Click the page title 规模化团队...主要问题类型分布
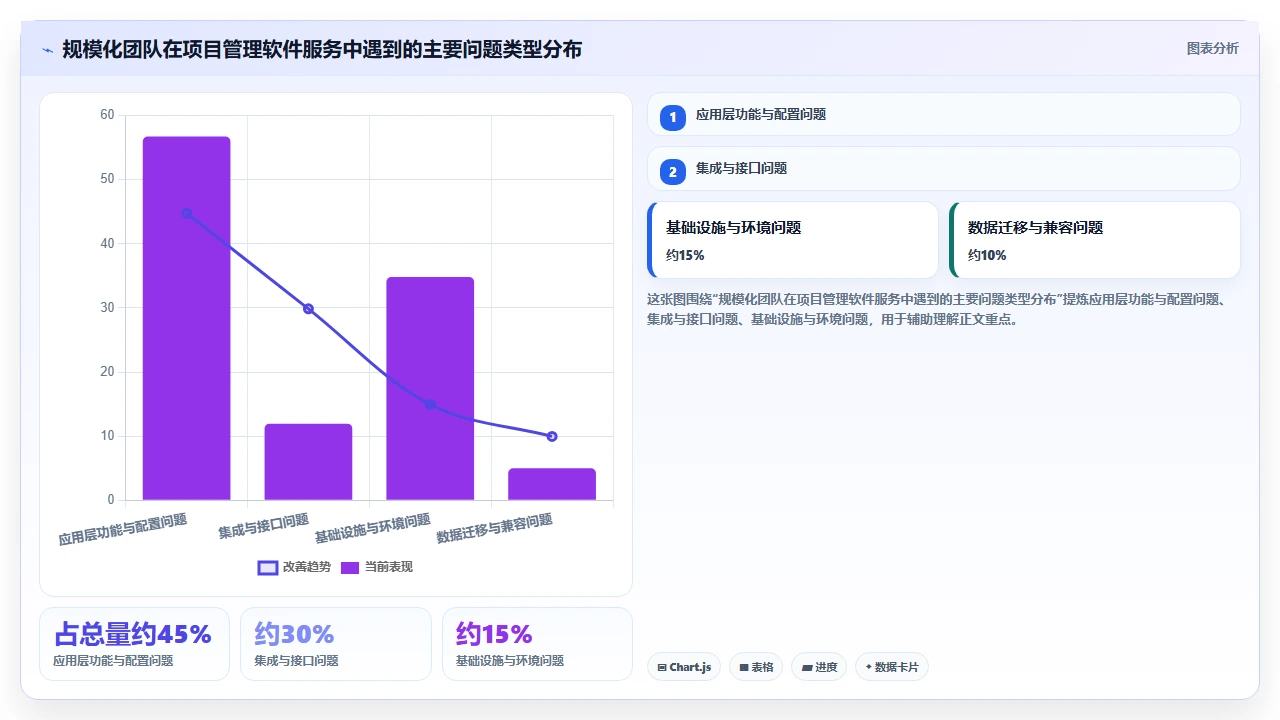The image size is (1280, 720). point(322,49)
